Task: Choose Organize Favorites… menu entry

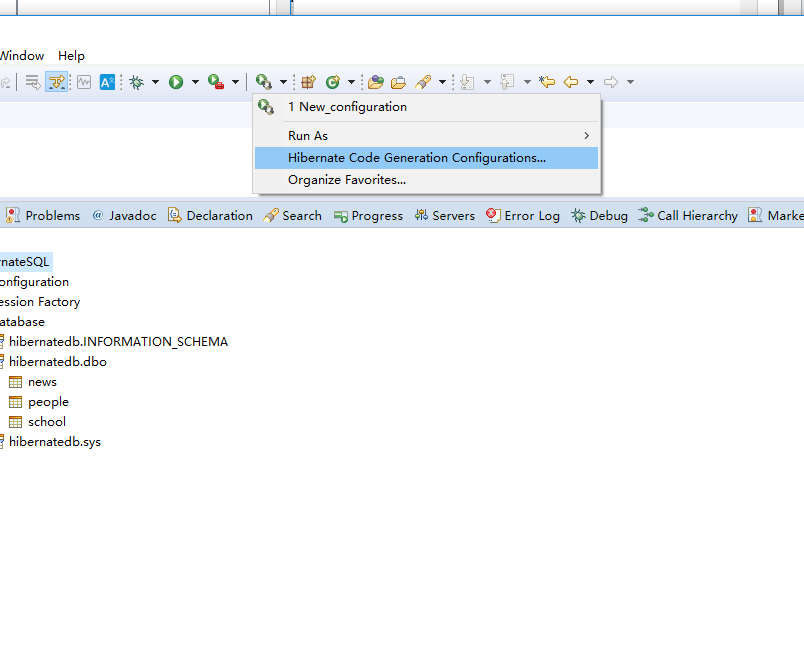Action: [427, 180]
